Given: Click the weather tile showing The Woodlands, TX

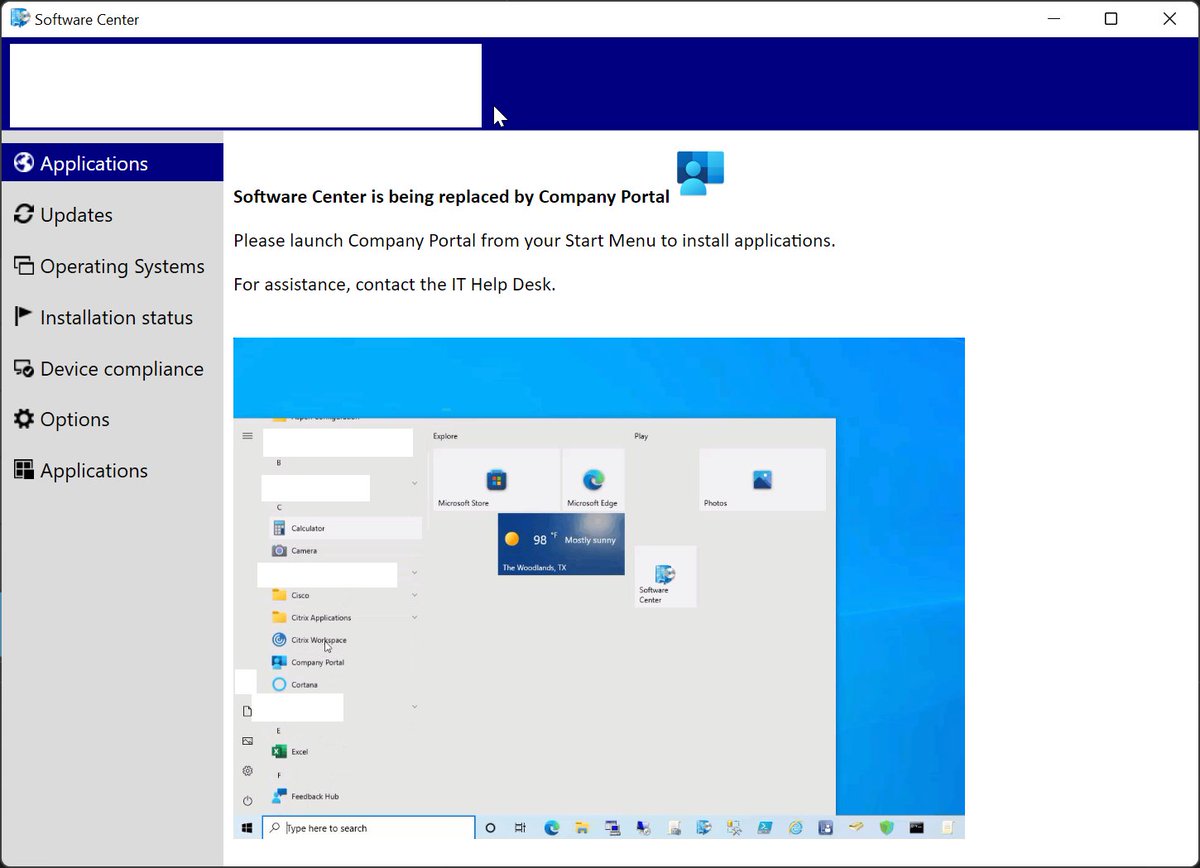Looking at the screenshot, I should click(x=561, y=544).
